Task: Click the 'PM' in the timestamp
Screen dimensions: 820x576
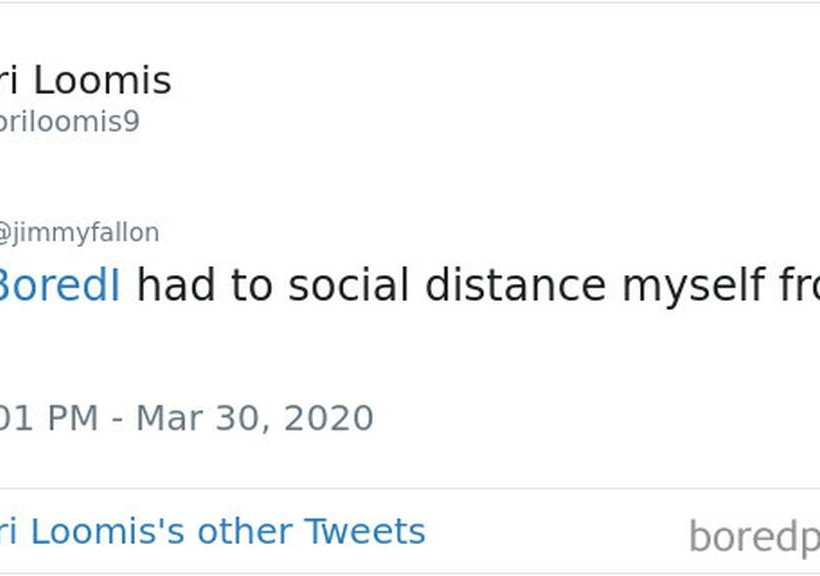Action: [x=70, y=417]
